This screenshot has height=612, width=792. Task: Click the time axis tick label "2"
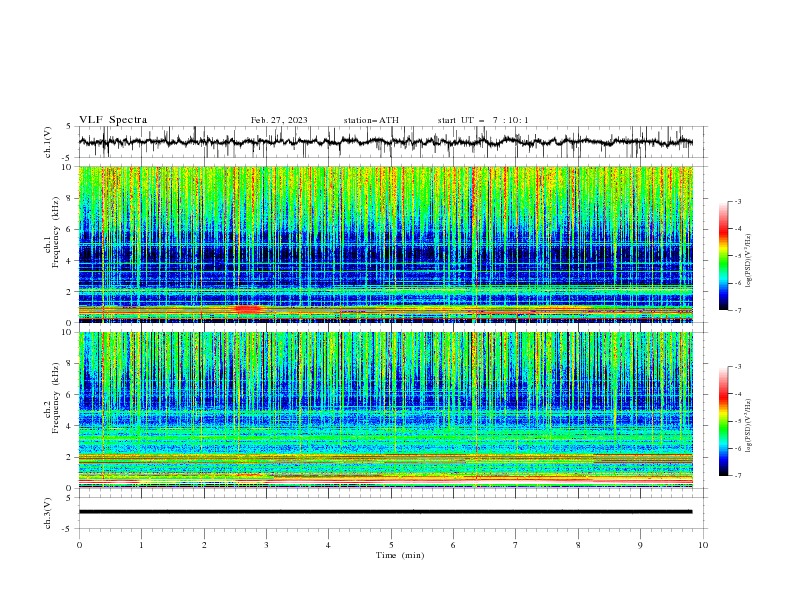click(x=204, y=545)
